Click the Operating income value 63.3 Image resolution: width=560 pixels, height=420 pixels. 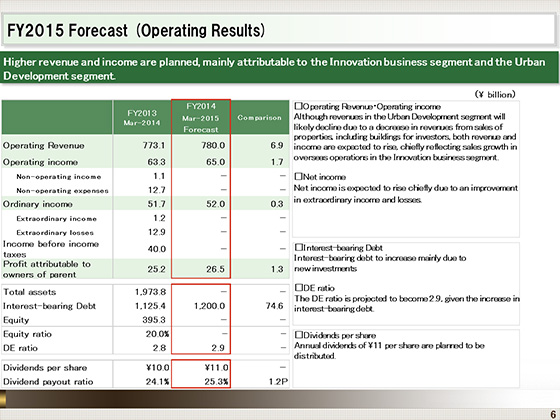[x=156, y=162]
